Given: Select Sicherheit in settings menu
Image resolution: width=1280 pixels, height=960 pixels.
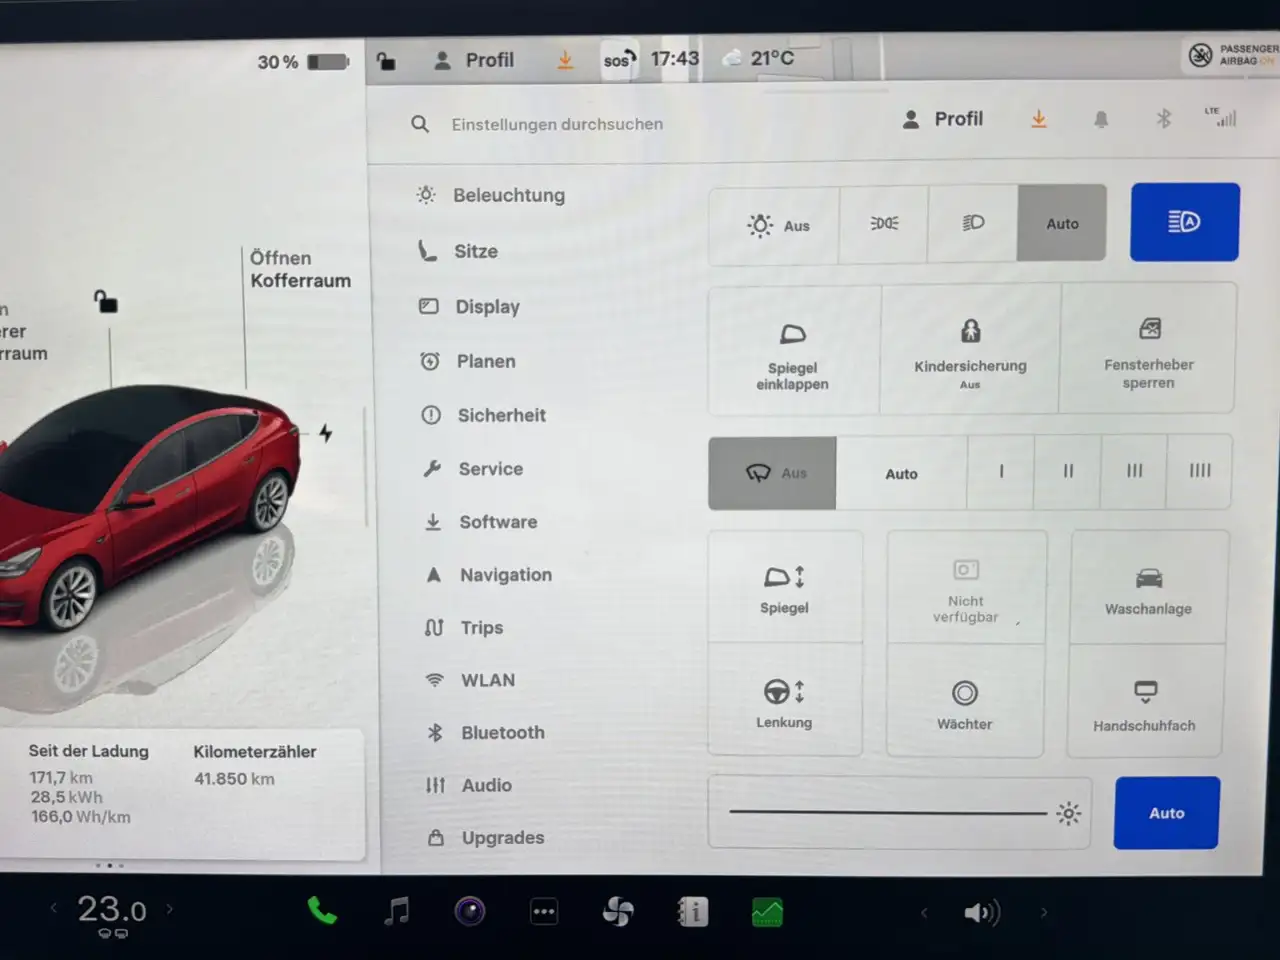Looking at the screenshot, I should coord(501,415).
